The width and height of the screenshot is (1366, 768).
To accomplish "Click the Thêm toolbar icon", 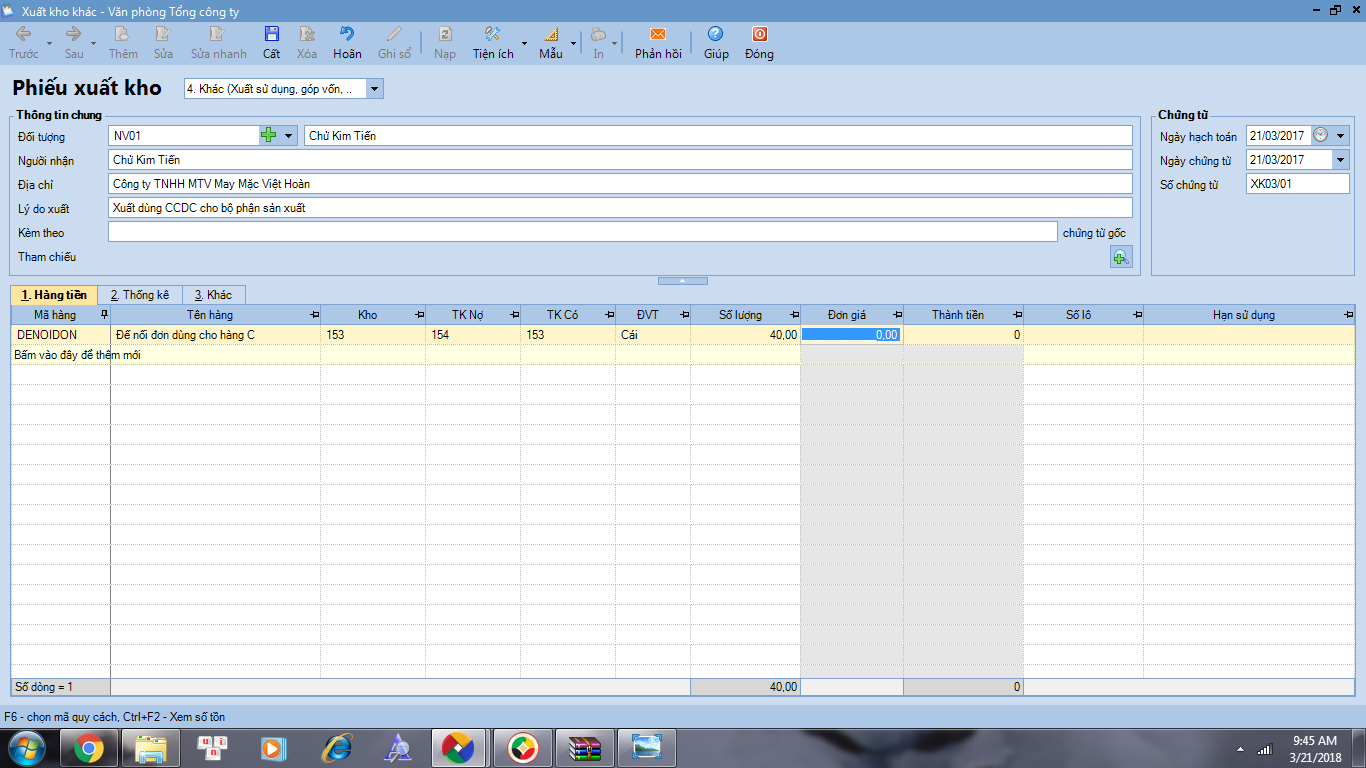I will point(123,34).
